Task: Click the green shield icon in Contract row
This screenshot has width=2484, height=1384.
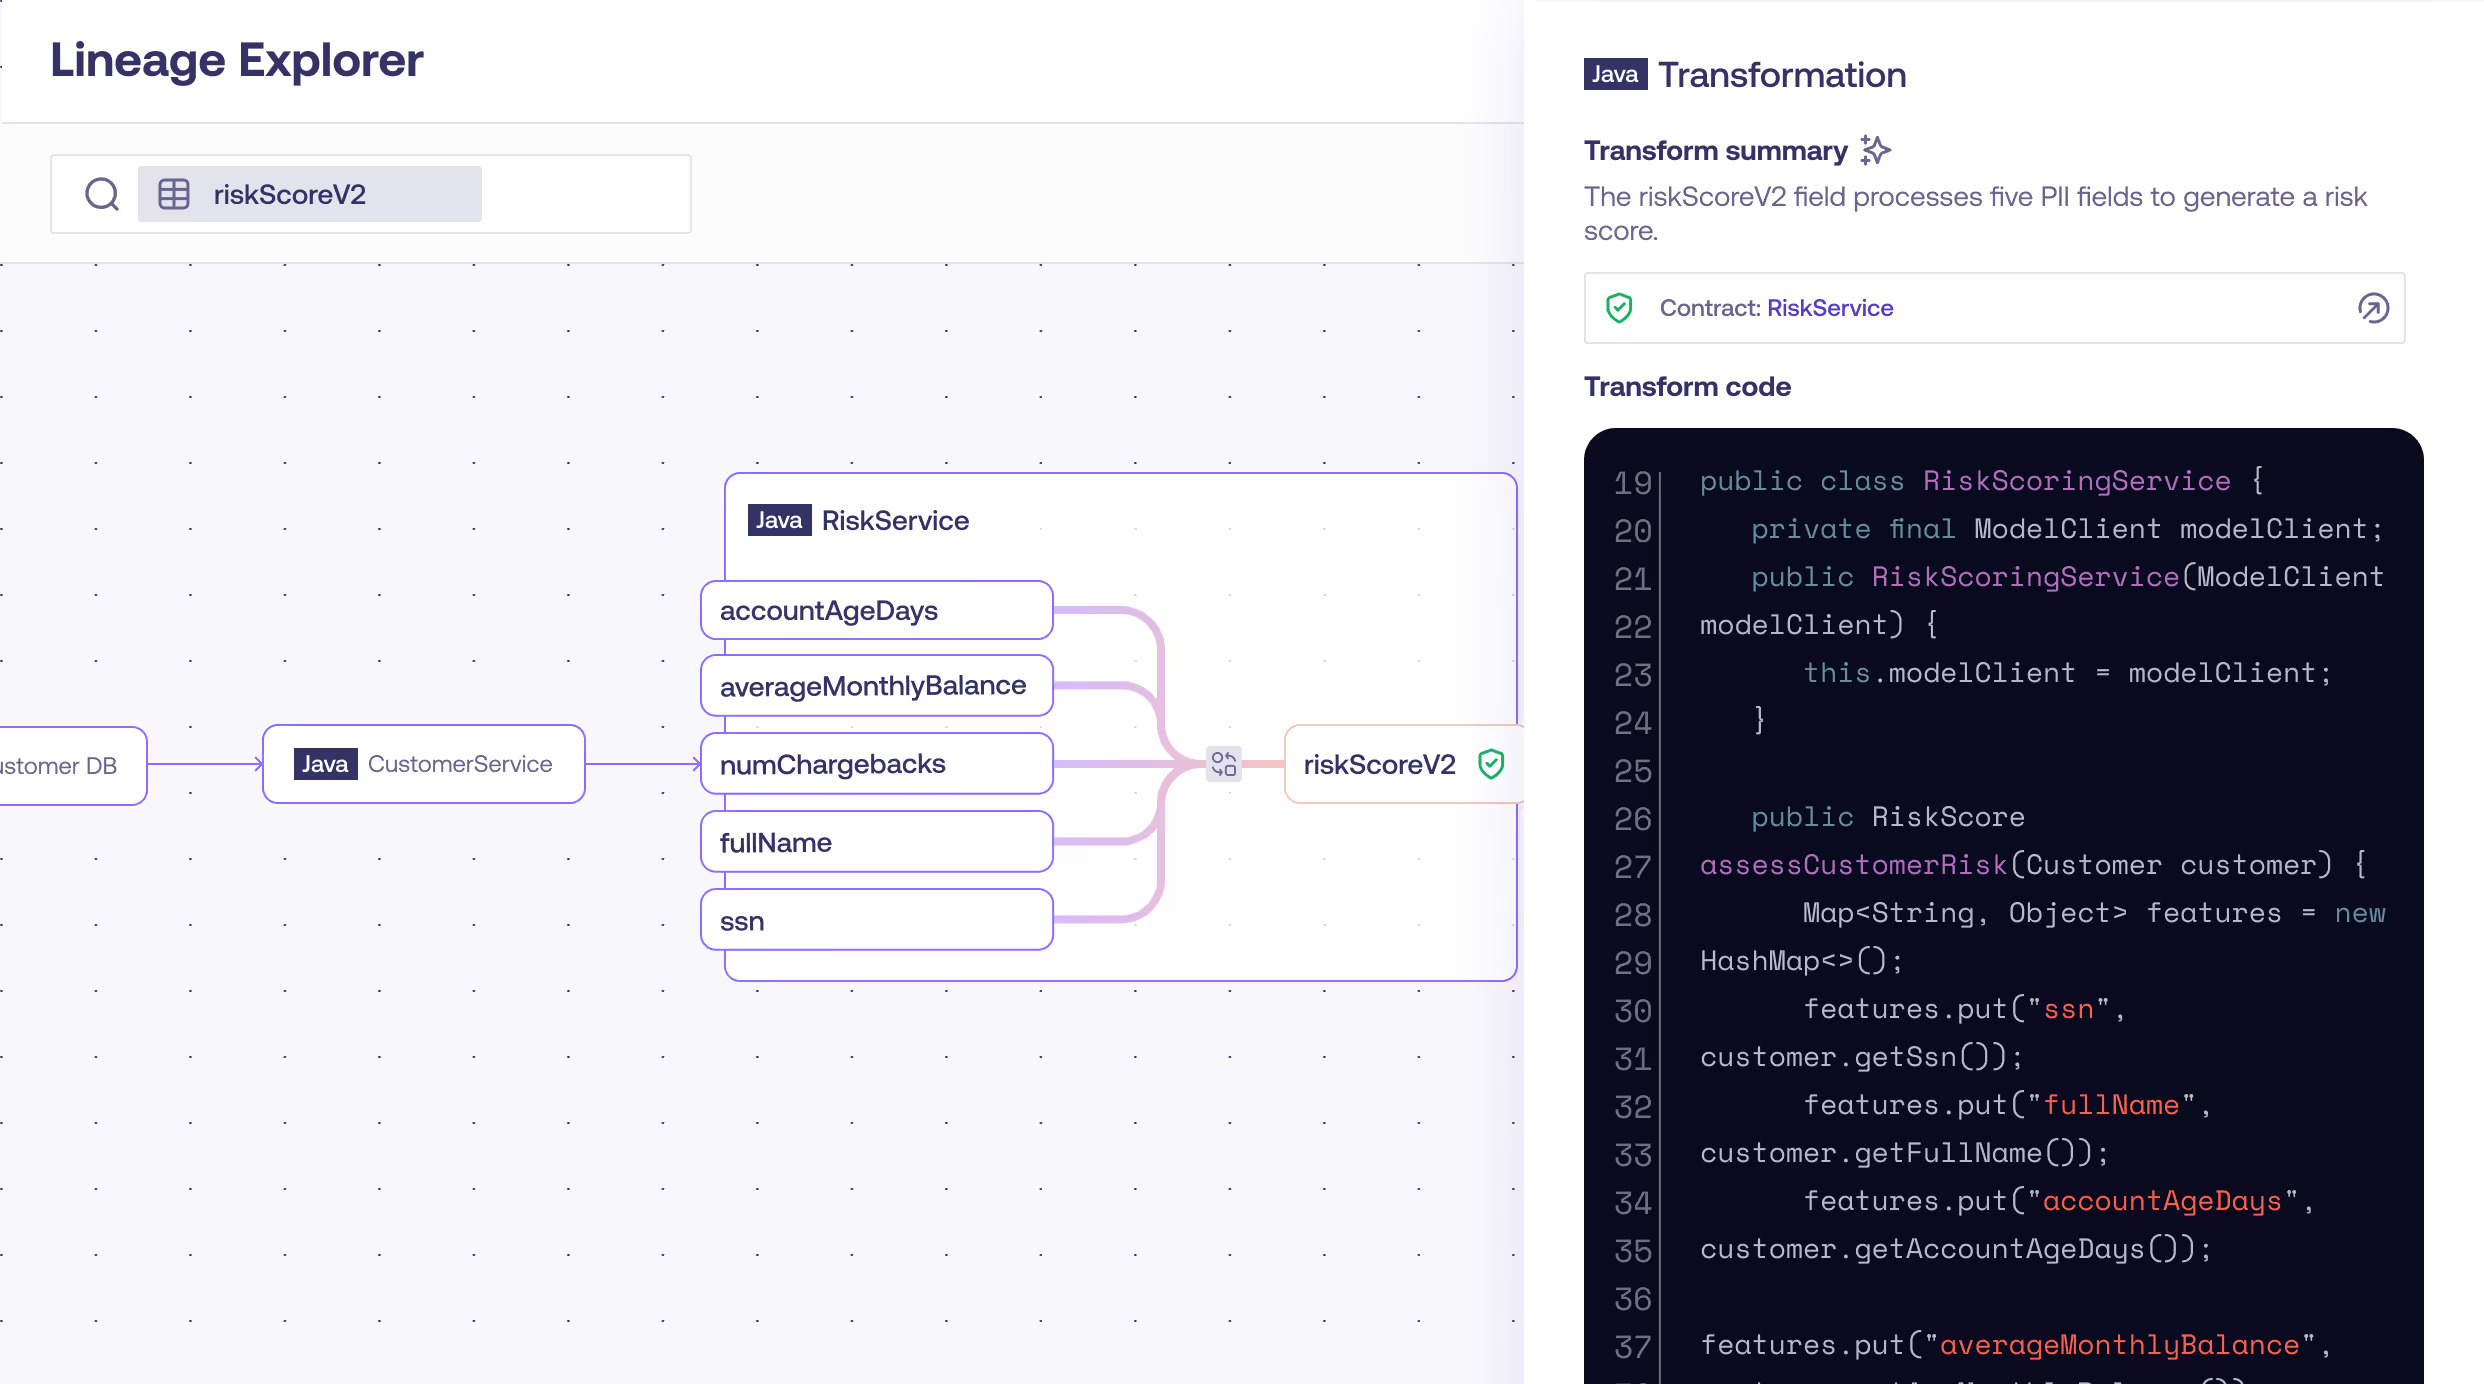Action: coord(1619,308)
